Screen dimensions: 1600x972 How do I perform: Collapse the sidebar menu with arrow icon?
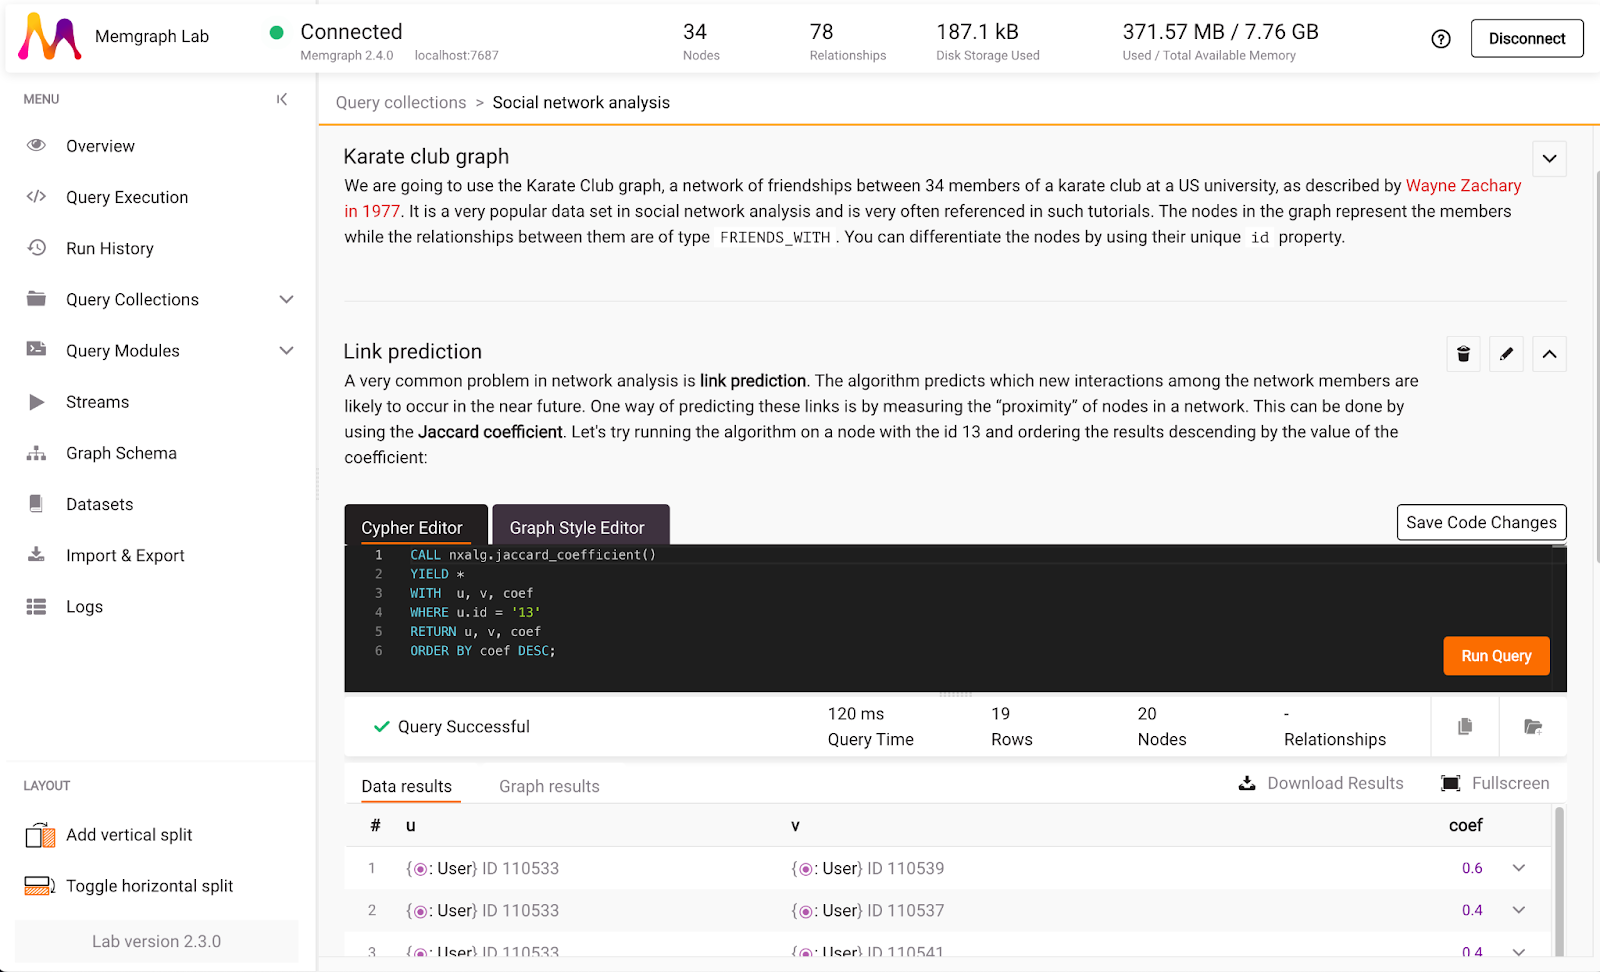coord(282,99)
